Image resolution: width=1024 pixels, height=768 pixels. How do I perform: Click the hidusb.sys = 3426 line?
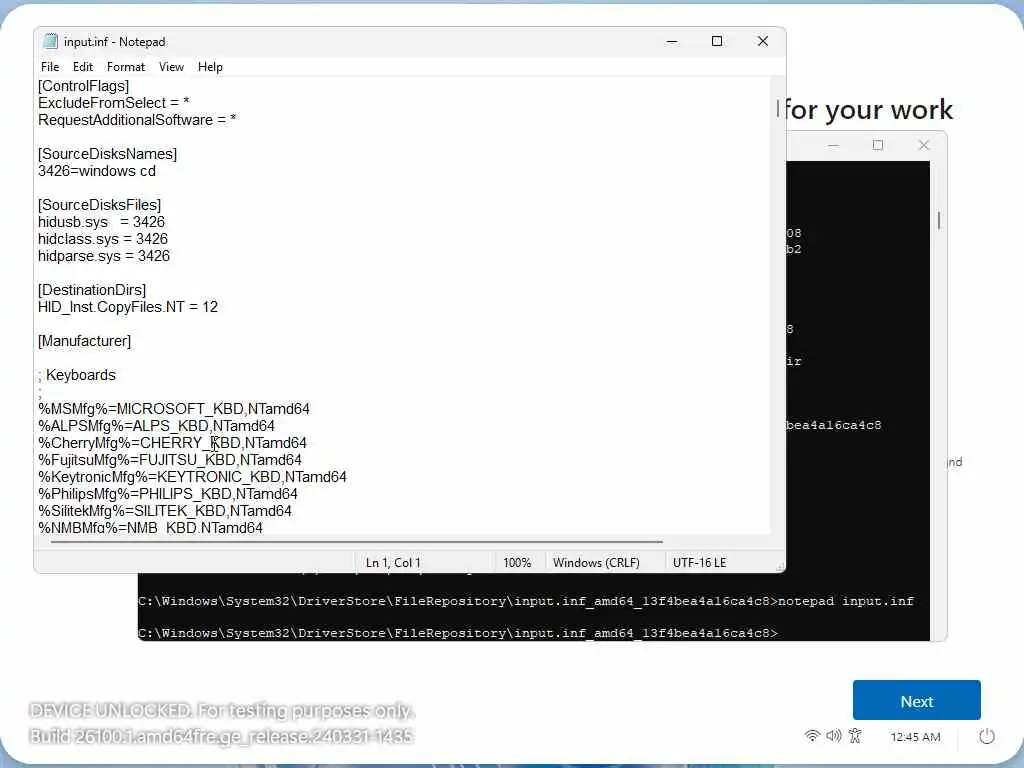101,222
